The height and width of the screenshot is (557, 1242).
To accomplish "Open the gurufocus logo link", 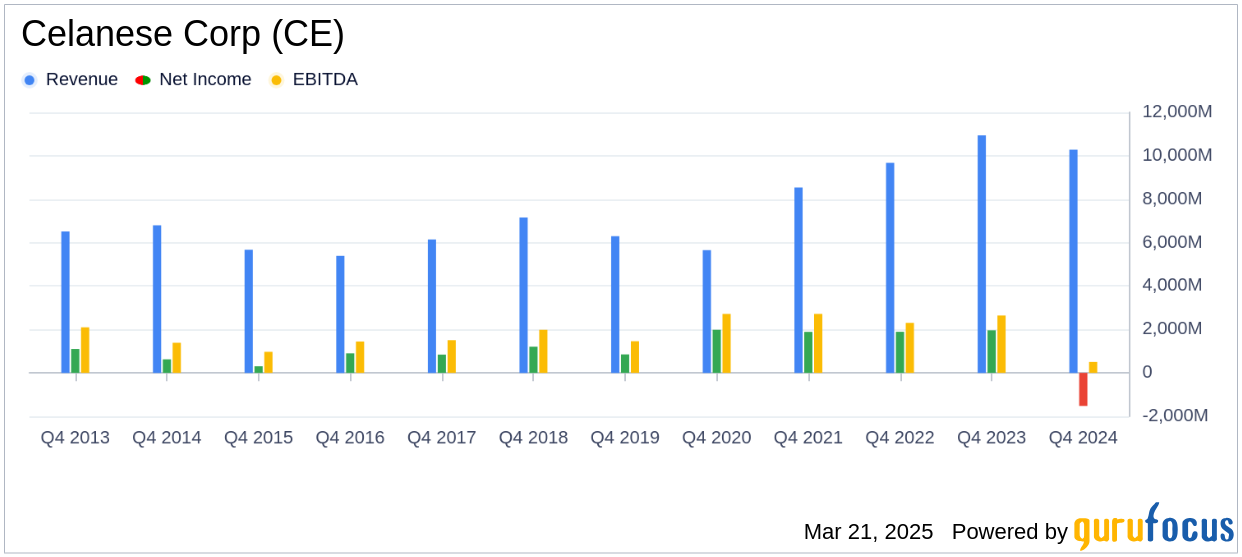I will pyautogui.click(x=1153, y=527).
